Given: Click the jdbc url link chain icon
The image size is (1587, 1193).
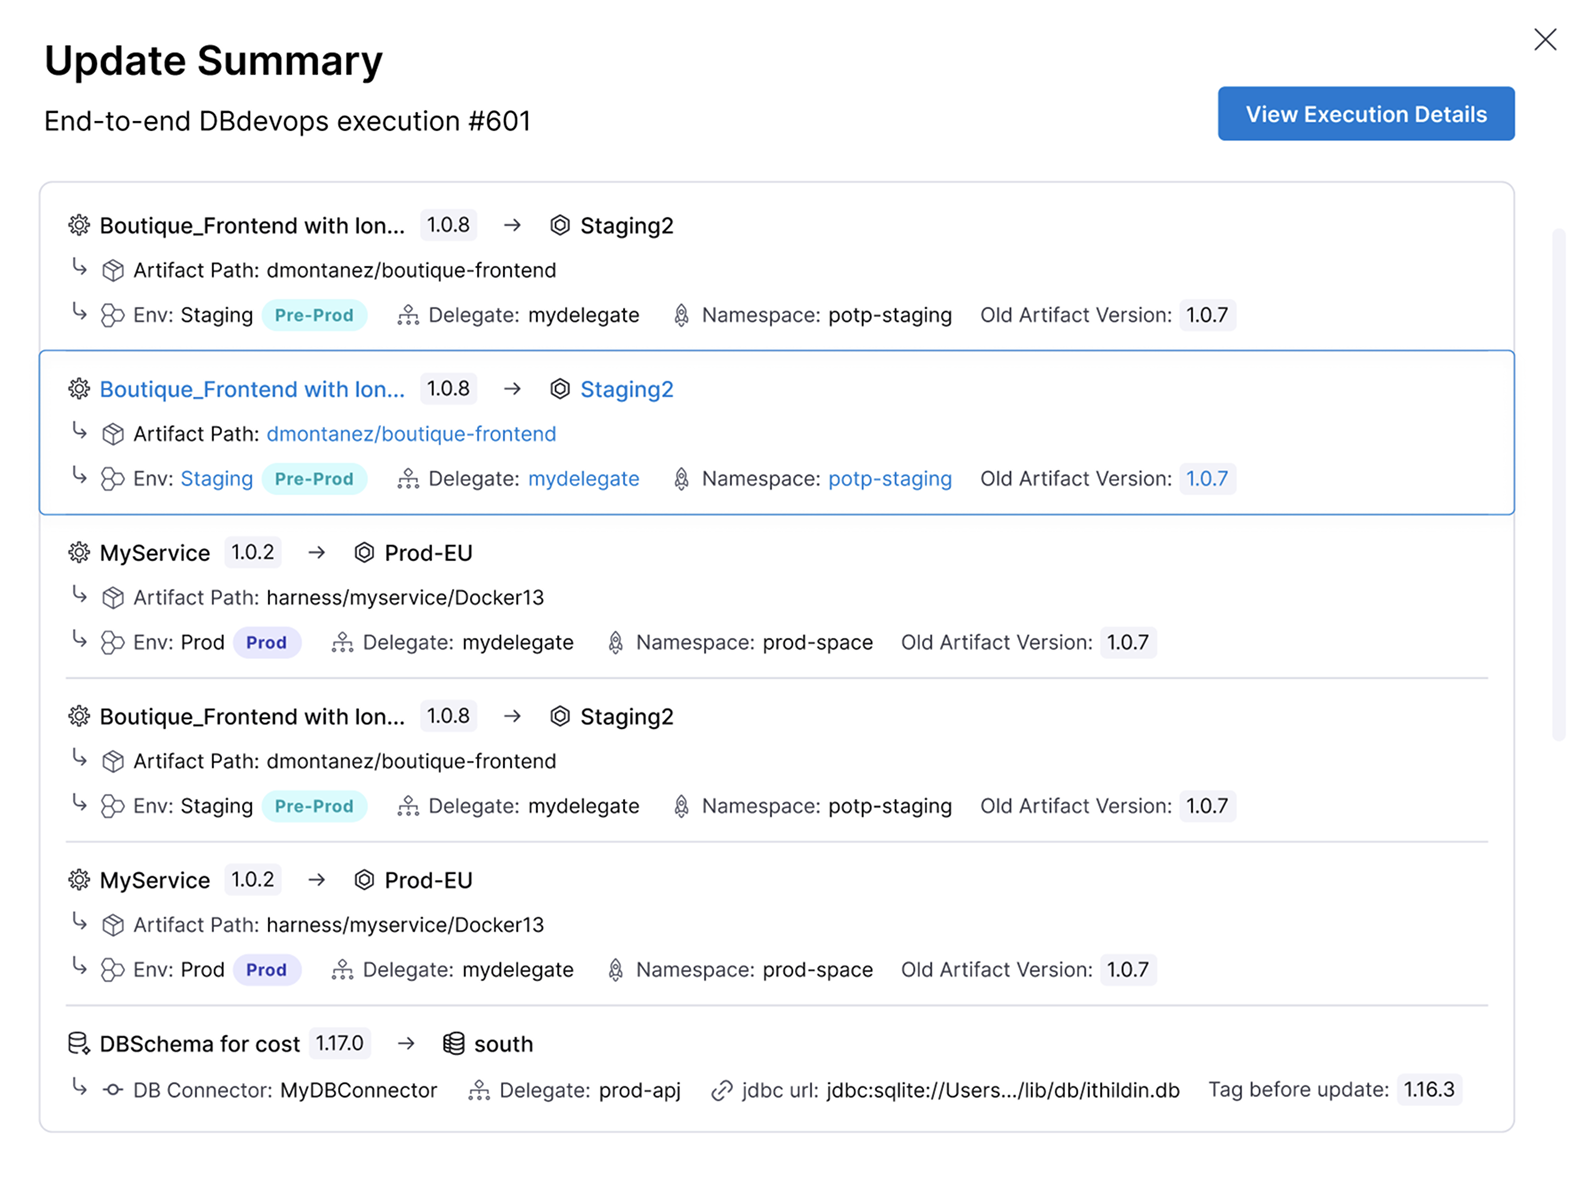Looking at the screenshot, I should pyautogui.click(x=721, y=1090).
